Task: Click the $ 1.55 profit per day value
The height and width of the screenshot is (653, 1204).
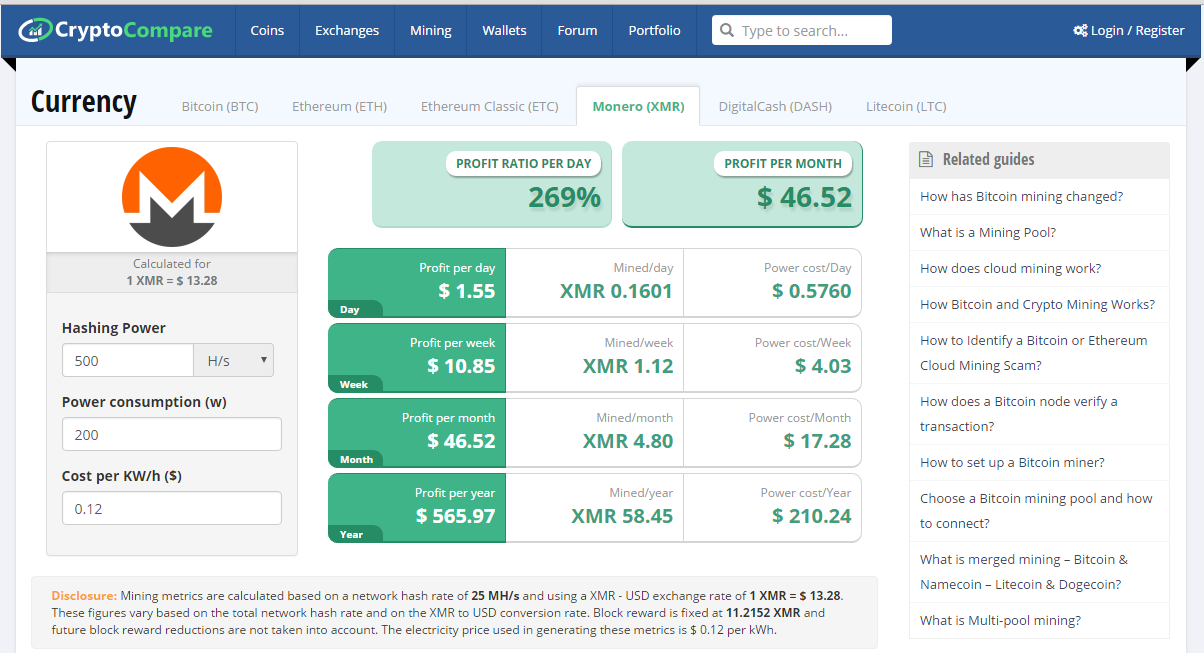Action: tap(467, 291)
